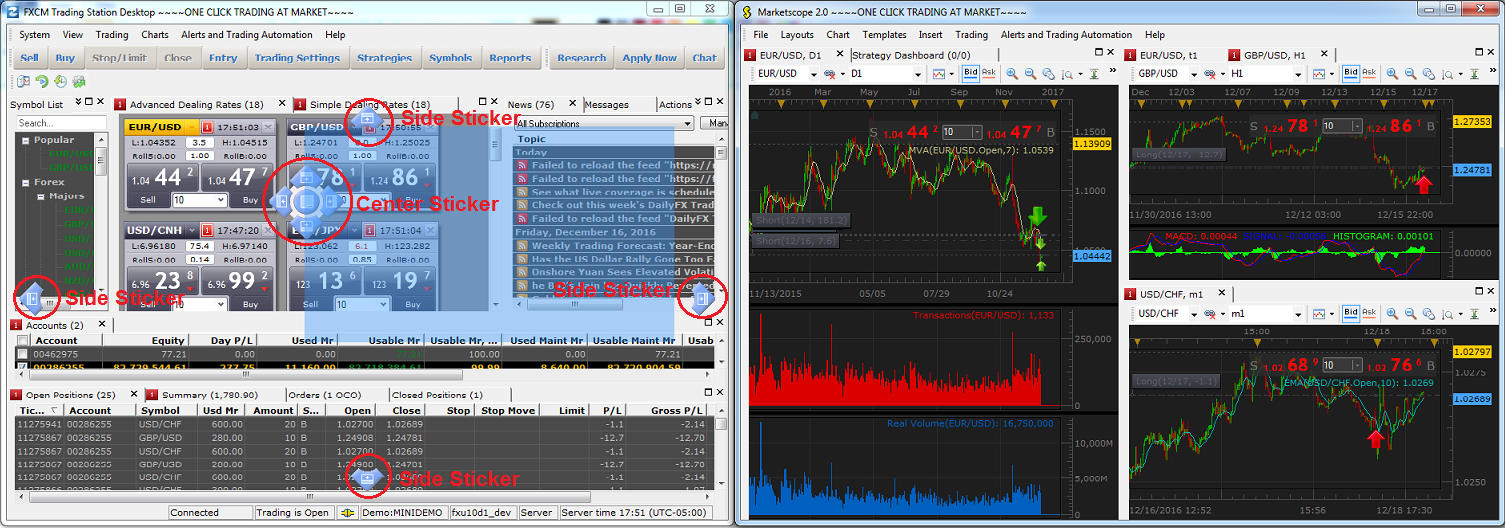Viewport: 1505px width, 528px height.
Task: Open yellow dropdown arrow on EUR/USD rate tile
Action: [191, 127]
